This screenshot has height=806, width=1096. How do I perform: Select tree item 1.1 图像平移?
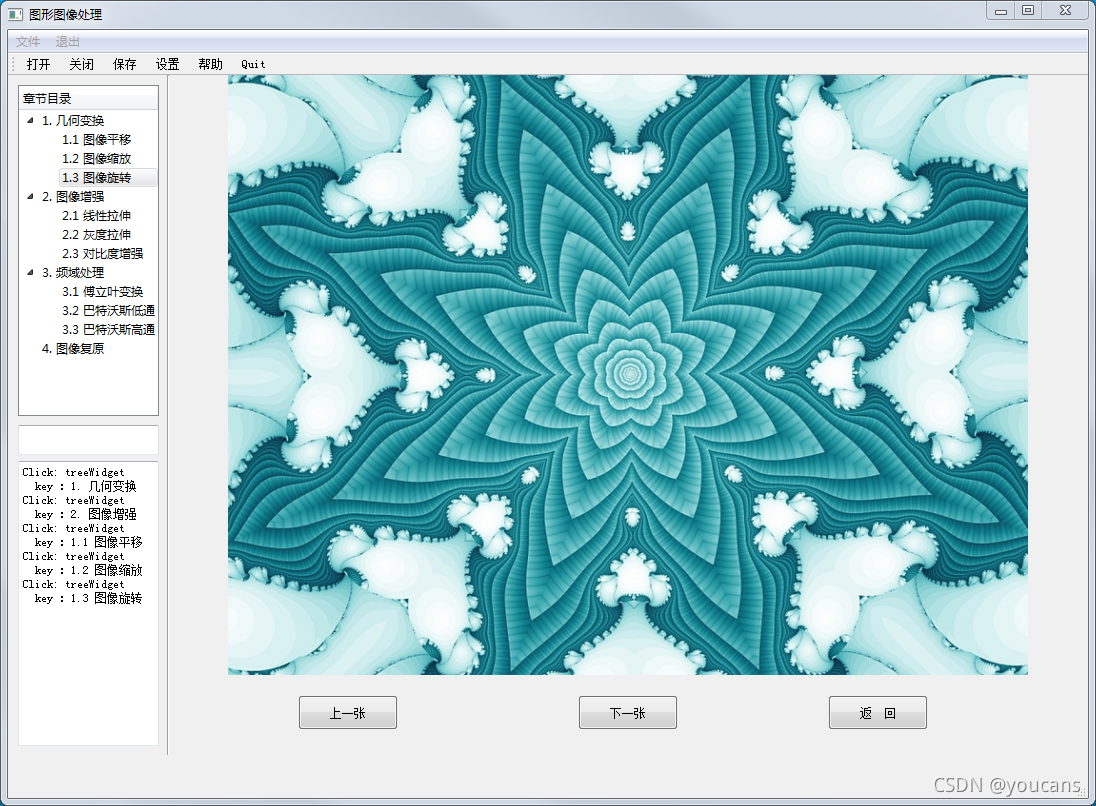[96, 140]
